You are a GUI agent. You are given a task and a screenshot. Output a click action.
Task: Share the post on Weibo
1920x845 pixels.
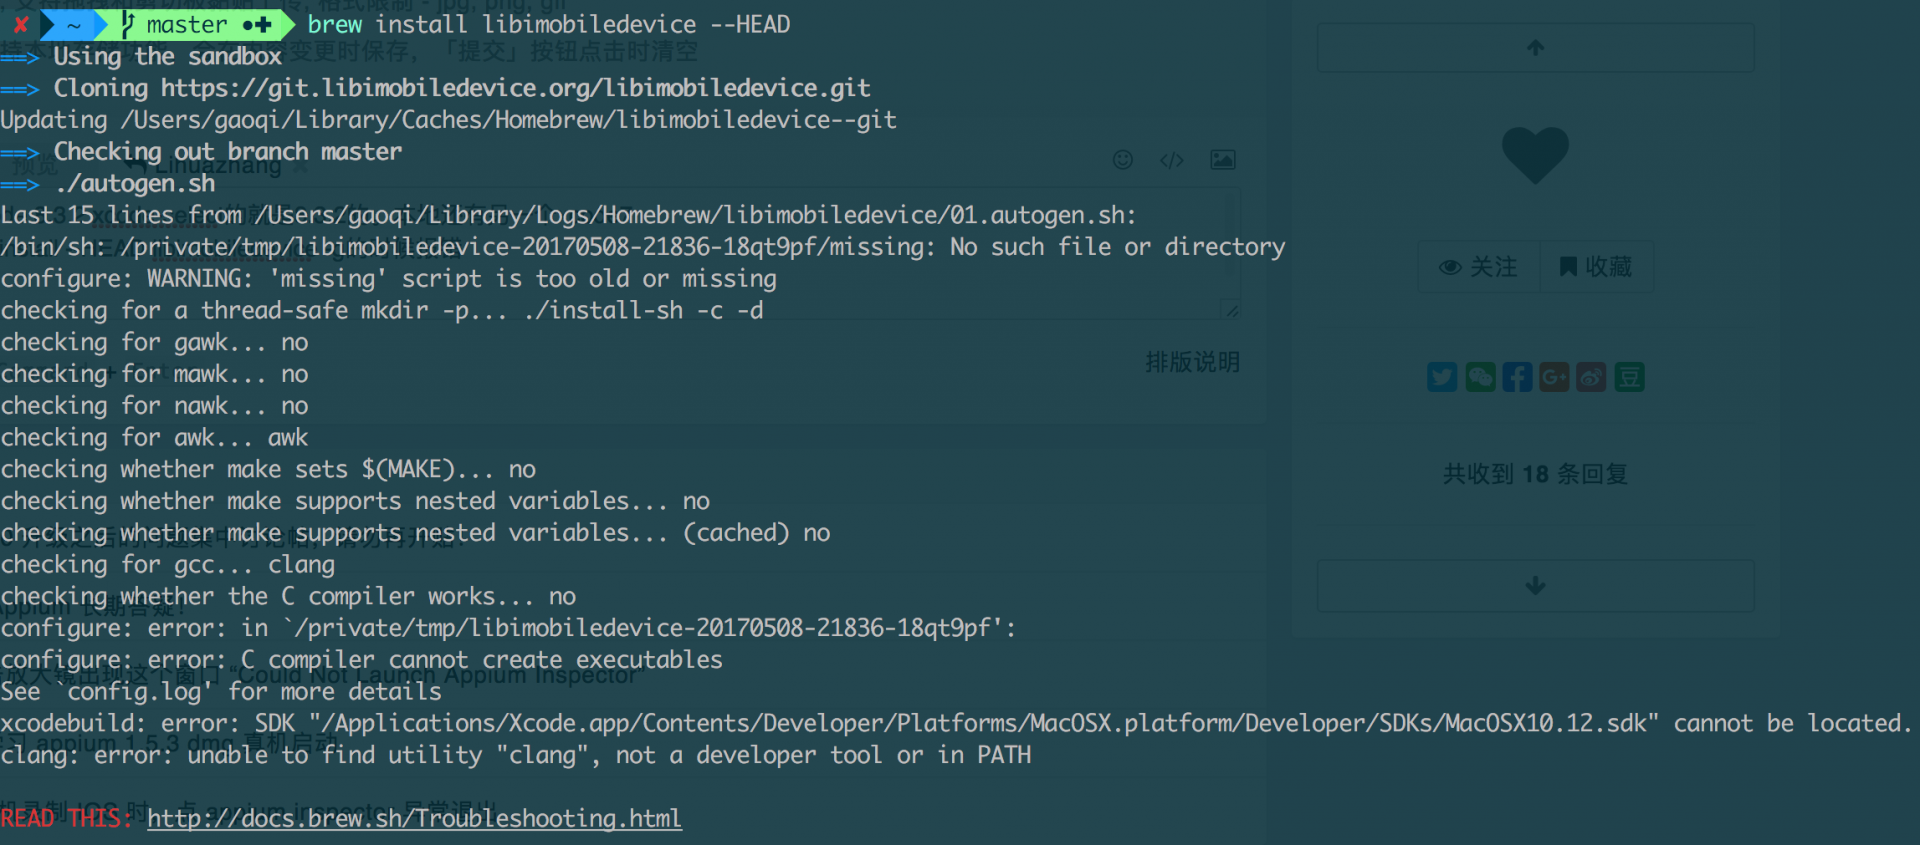(x=1591, y=377)
